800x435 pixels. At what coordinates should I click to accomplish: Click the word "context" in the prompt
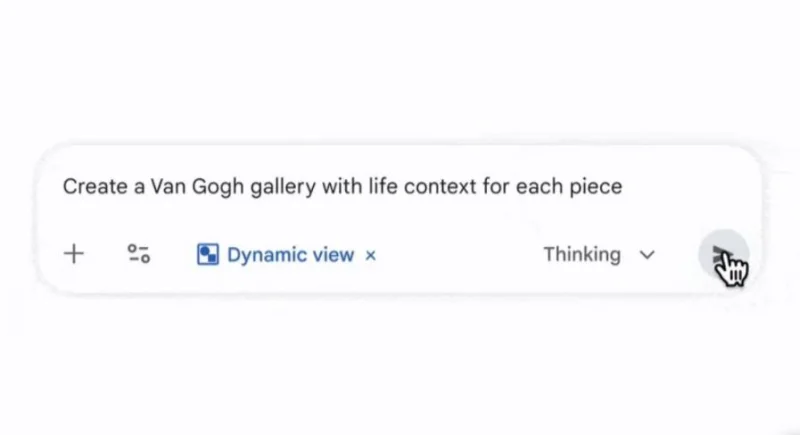pyautogui.click(x=434, y=187)
